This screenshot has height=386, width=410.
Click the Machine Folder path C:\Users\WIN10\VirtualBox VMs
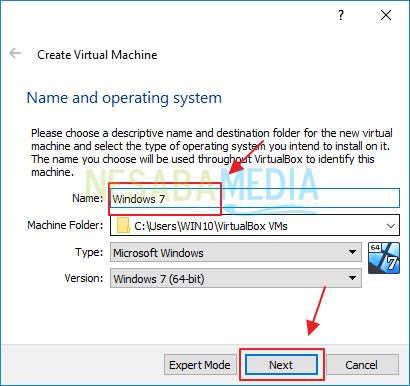pyautogui.click(x=211, y=226)
